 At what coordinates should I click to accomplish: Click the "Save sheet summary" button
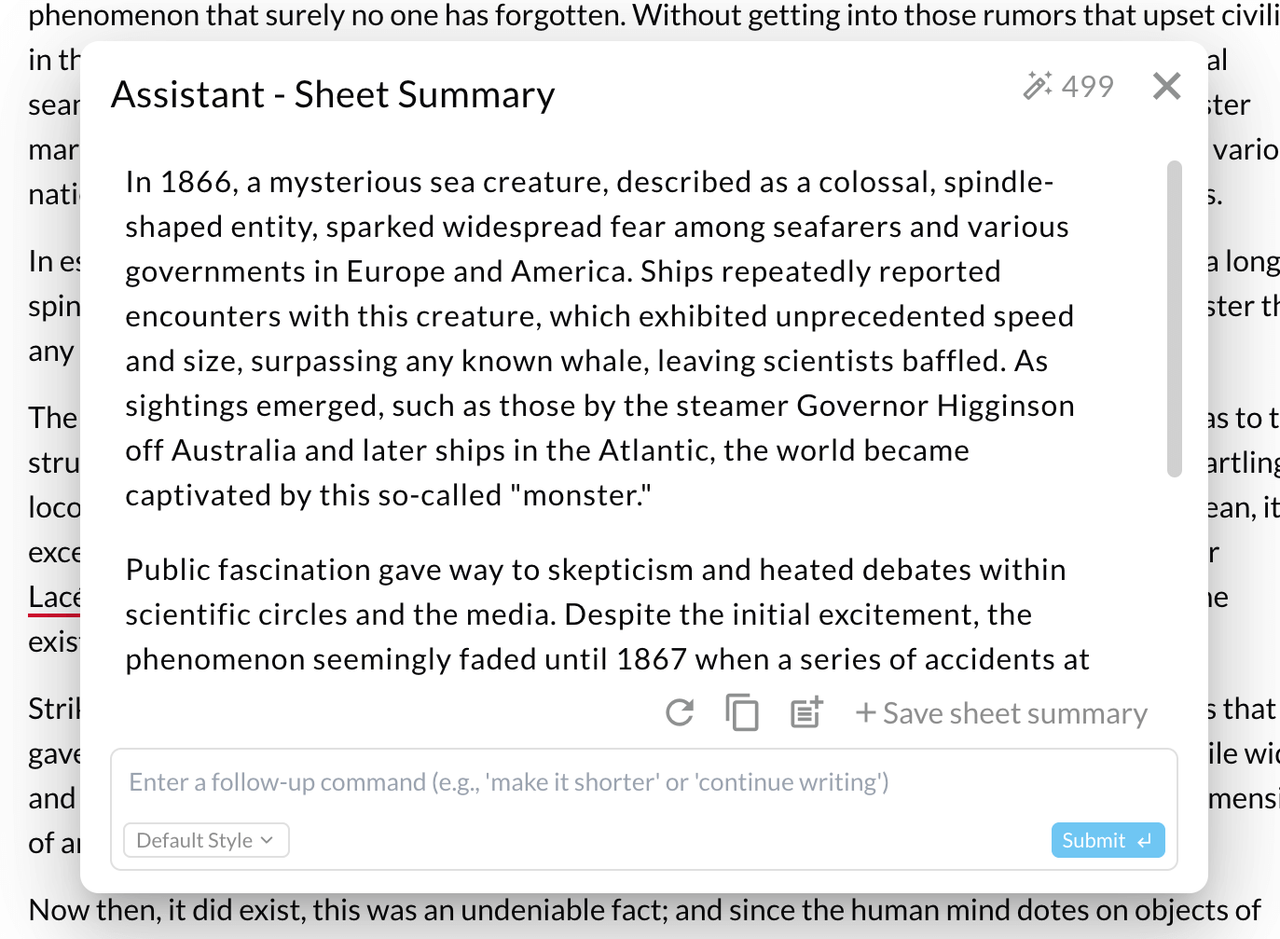[x=1001, y=713]
